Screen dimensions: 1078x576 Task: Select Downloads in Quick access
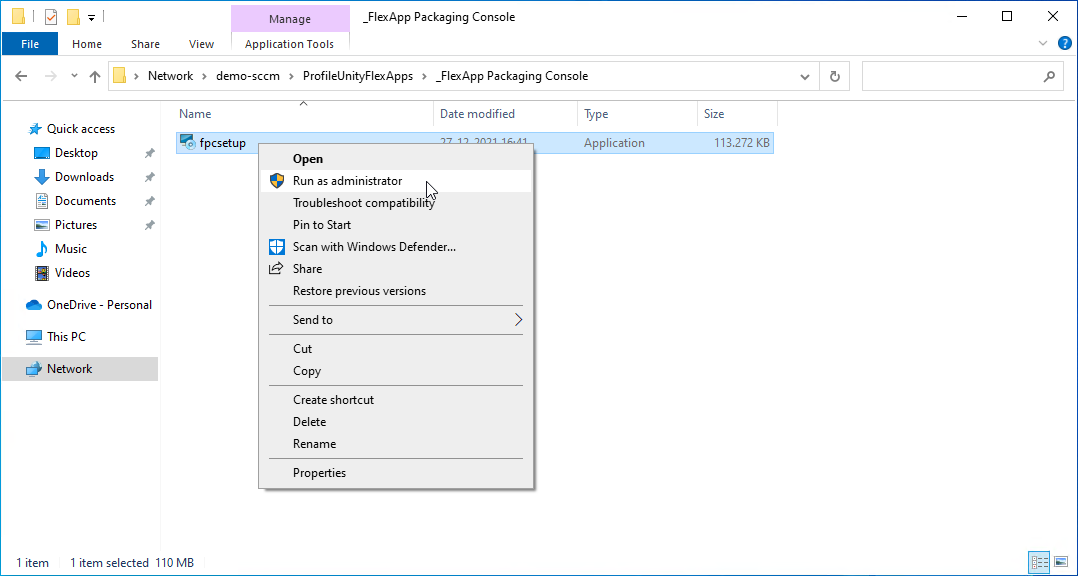[x=84, y=177]
